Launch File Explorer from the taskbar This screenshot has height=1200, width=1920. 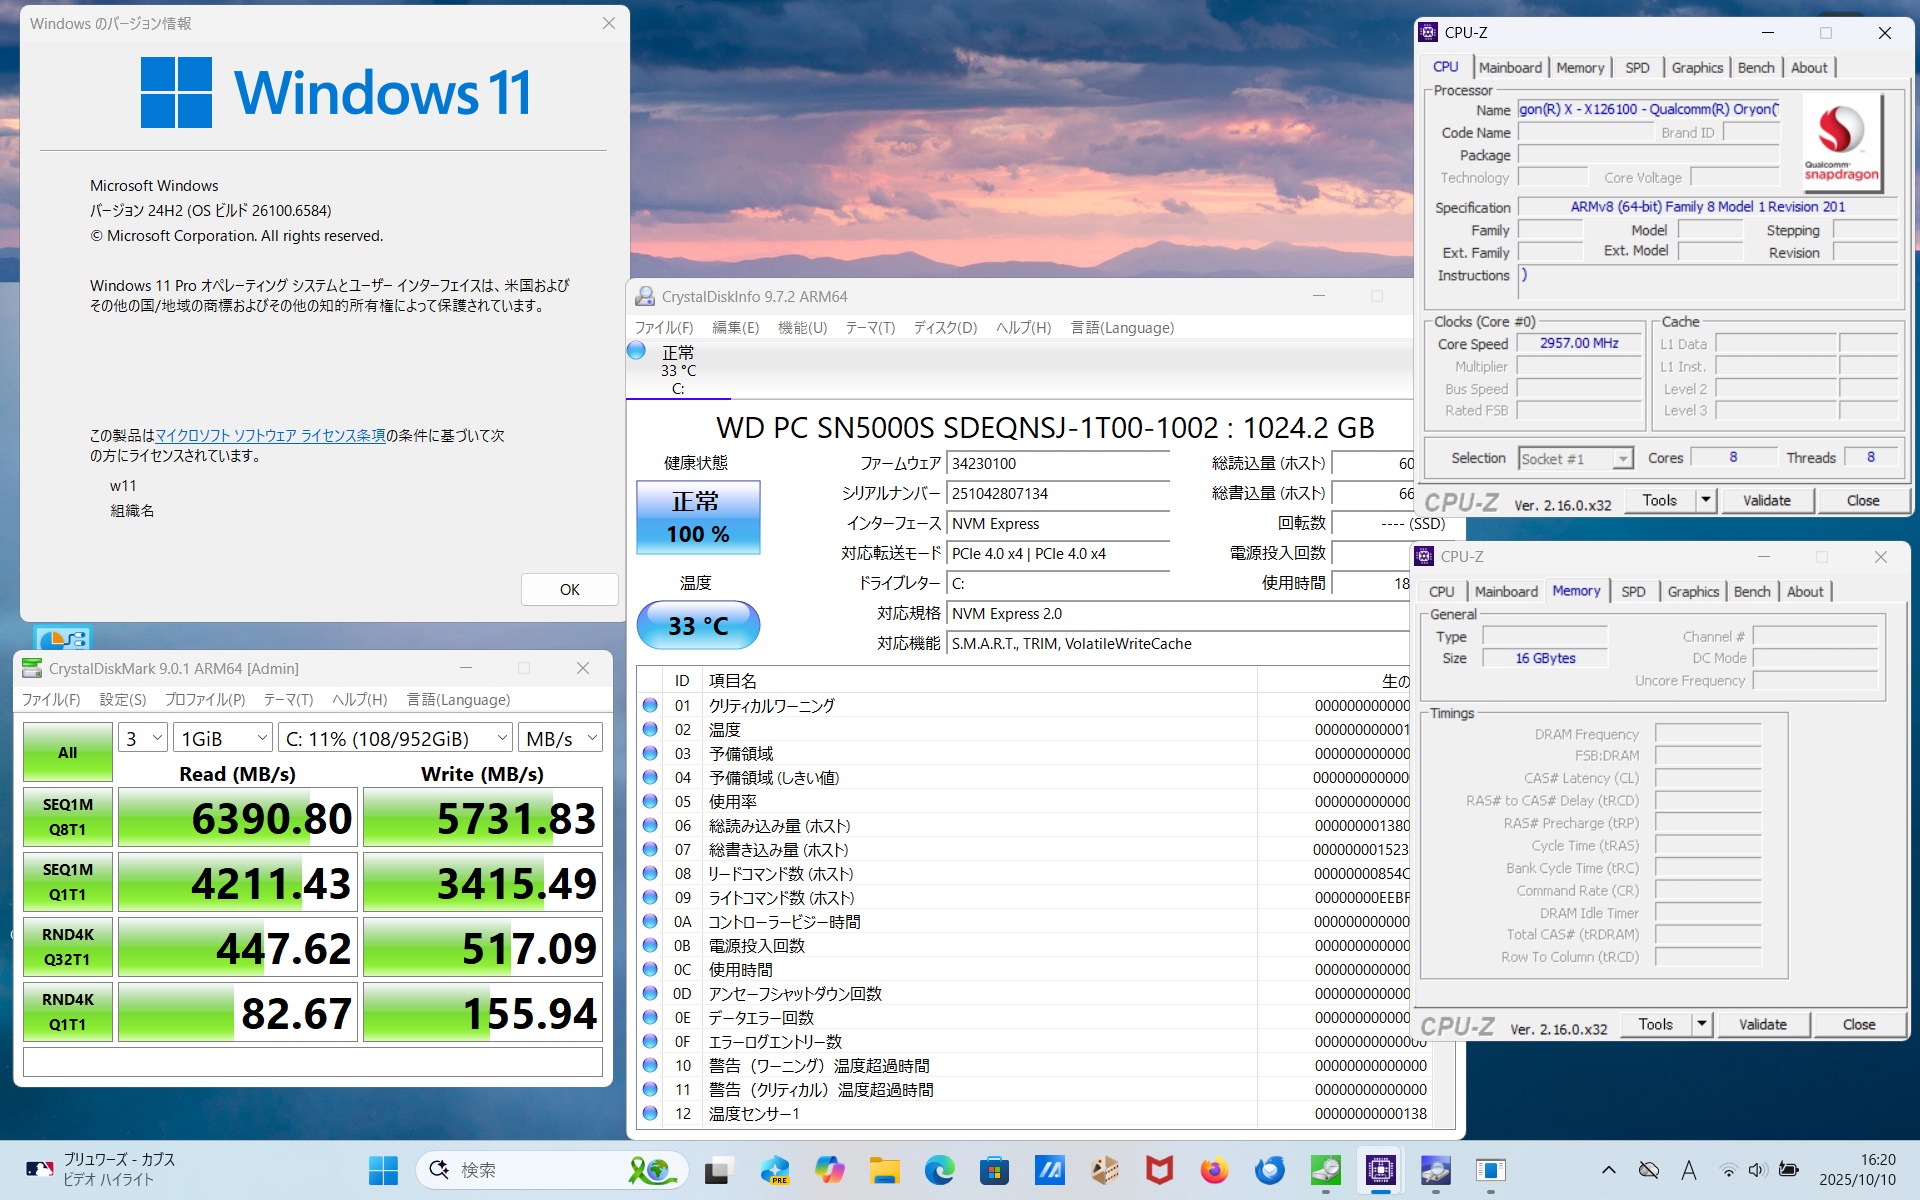coord(884,1169)
